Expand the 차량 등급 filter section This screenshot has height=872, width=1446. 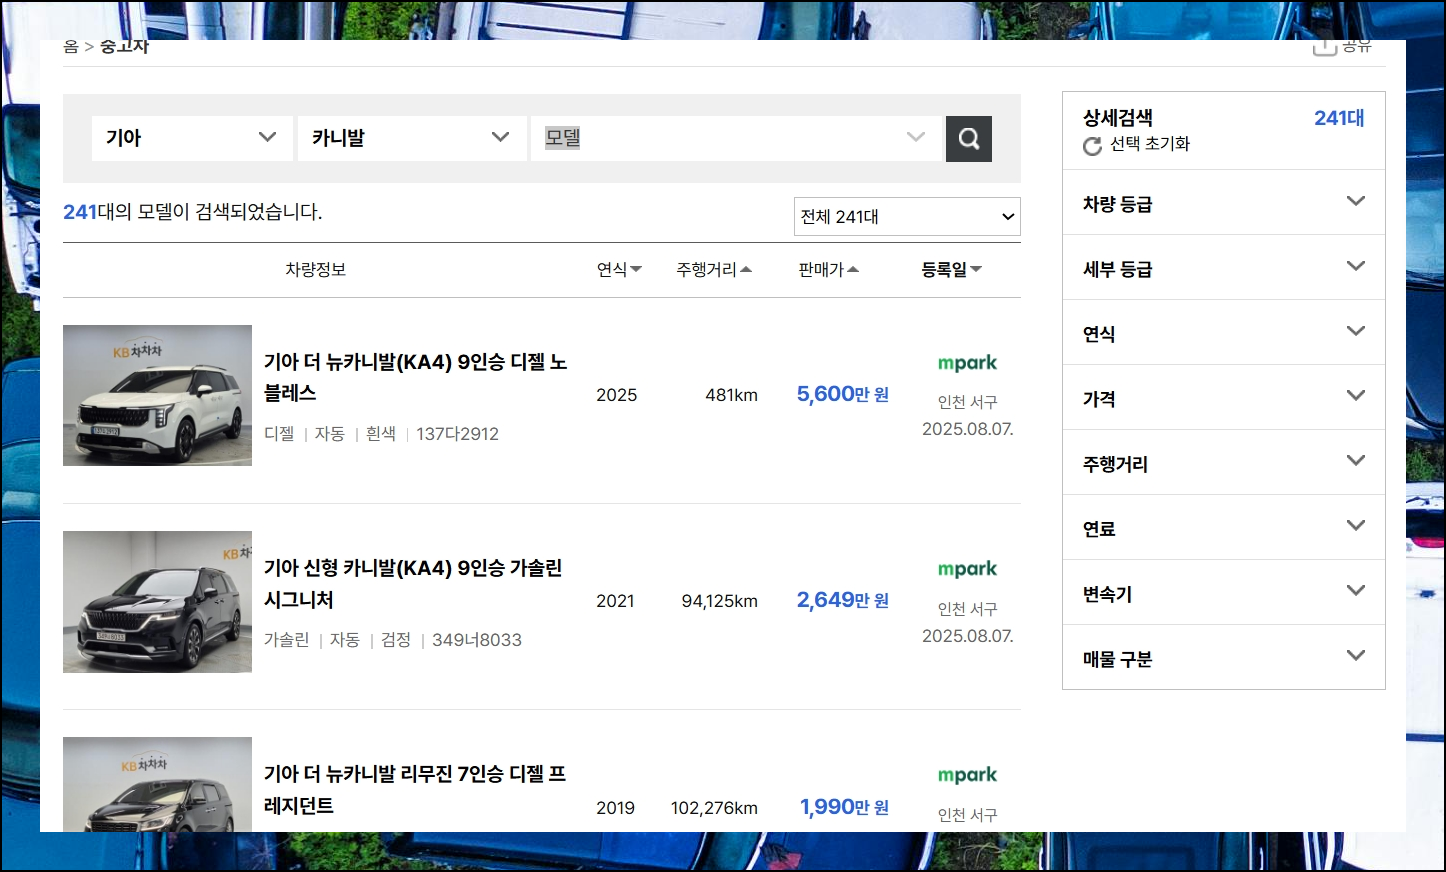click(x=1223, y=203)
